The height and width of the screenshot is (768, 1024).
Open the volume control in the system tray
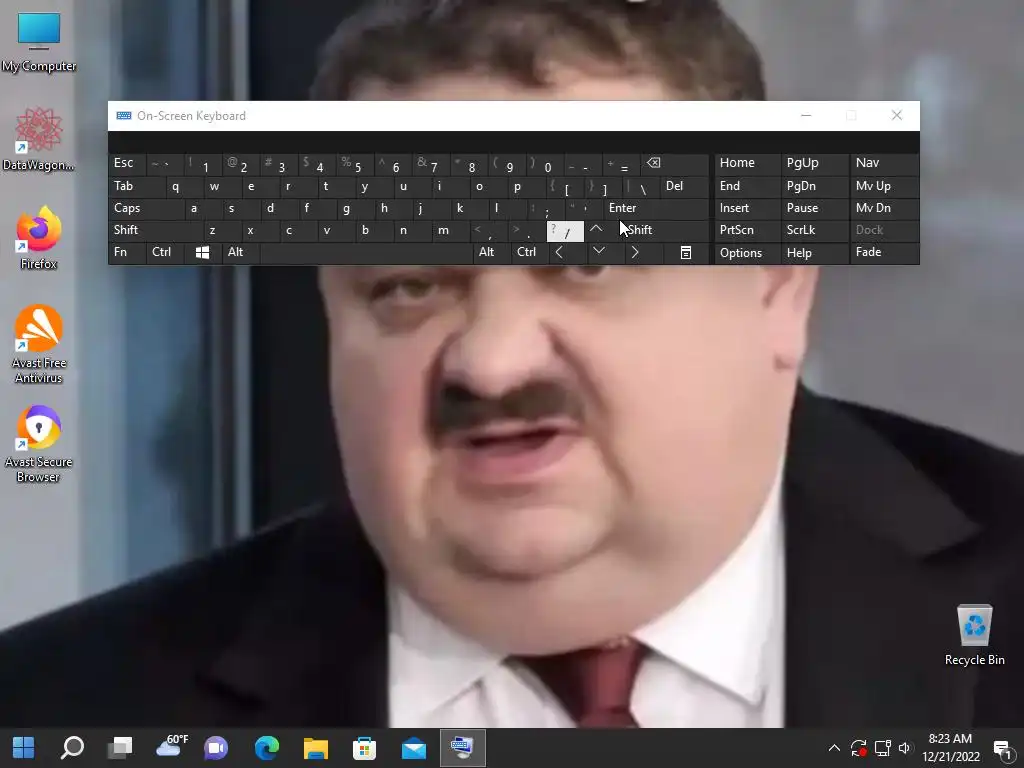(x=905, y=748)
